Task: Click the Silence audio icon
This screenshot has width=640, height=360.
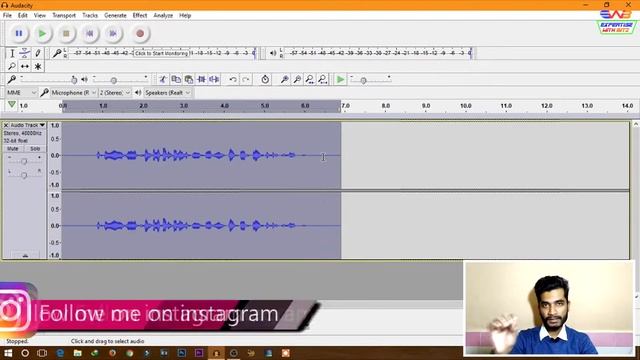Action: [x=214, y=79]
